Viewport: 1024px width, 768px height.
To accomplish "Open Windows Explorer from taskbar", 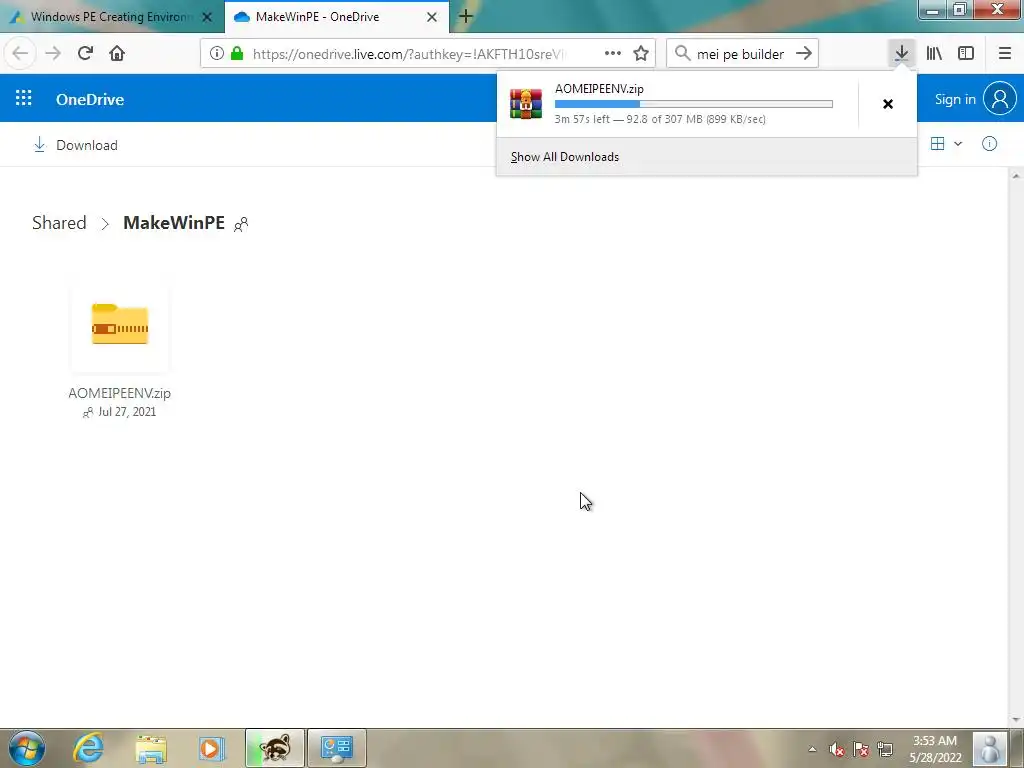I will tap(151, 748).
